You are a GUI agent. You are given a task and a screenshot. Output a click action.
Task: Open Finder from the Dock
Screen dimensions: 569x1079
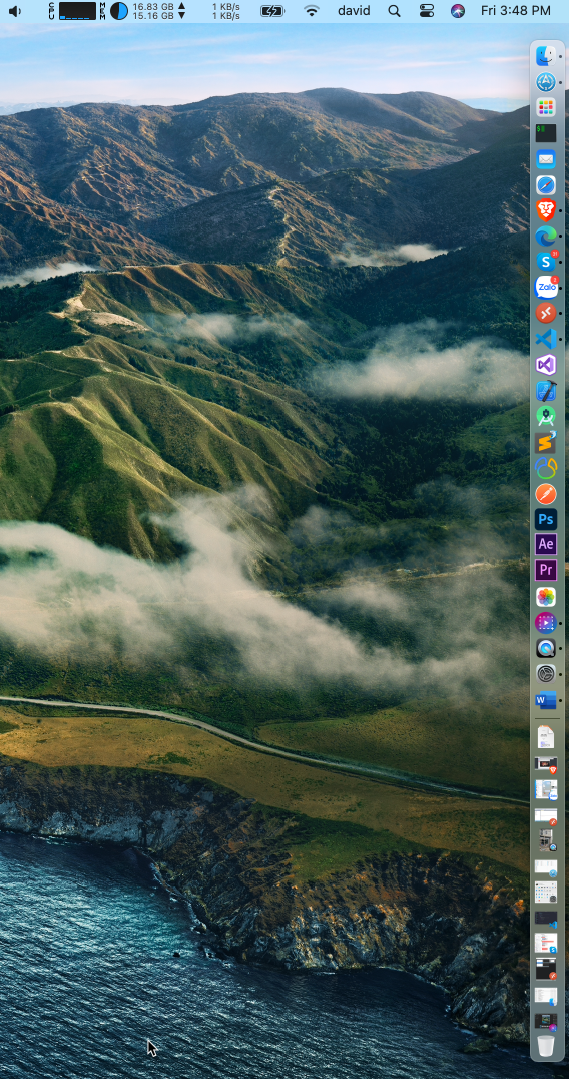(546, 56)
